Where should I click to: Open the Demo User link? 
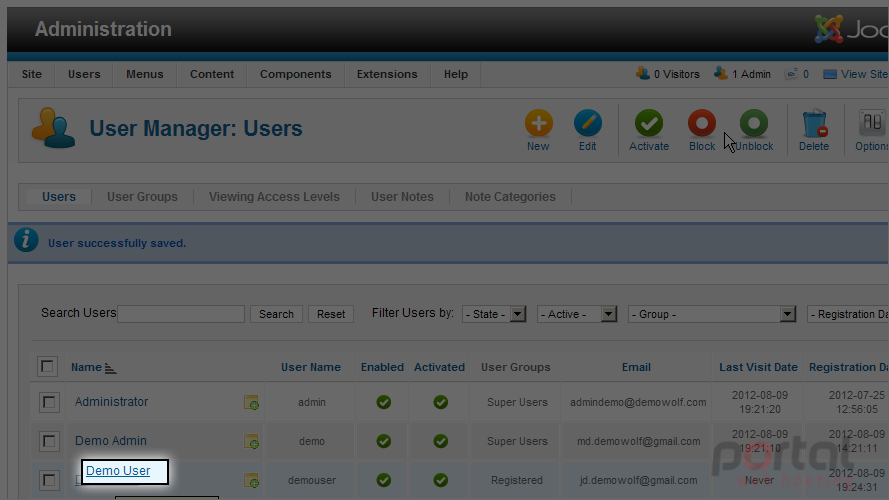tap(118, 471)
